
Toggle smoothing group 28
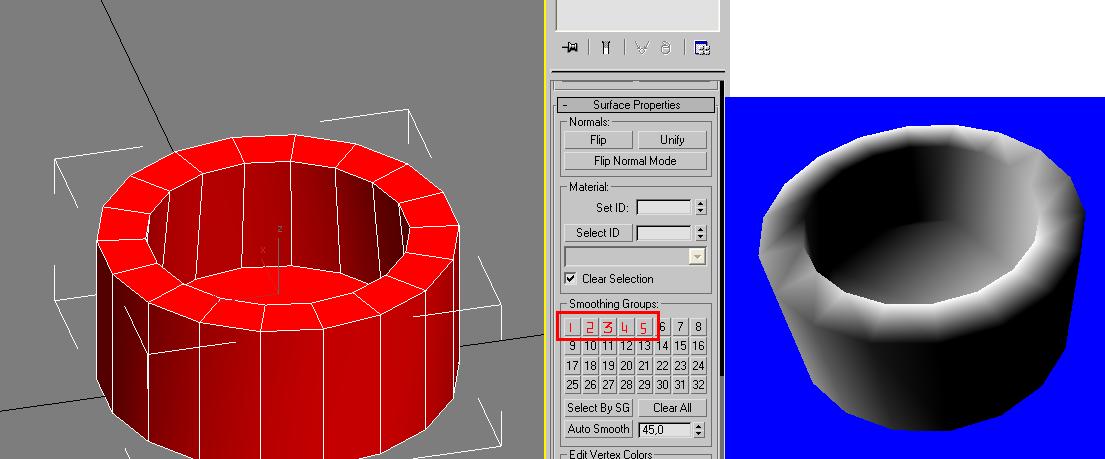coord(626,385)
